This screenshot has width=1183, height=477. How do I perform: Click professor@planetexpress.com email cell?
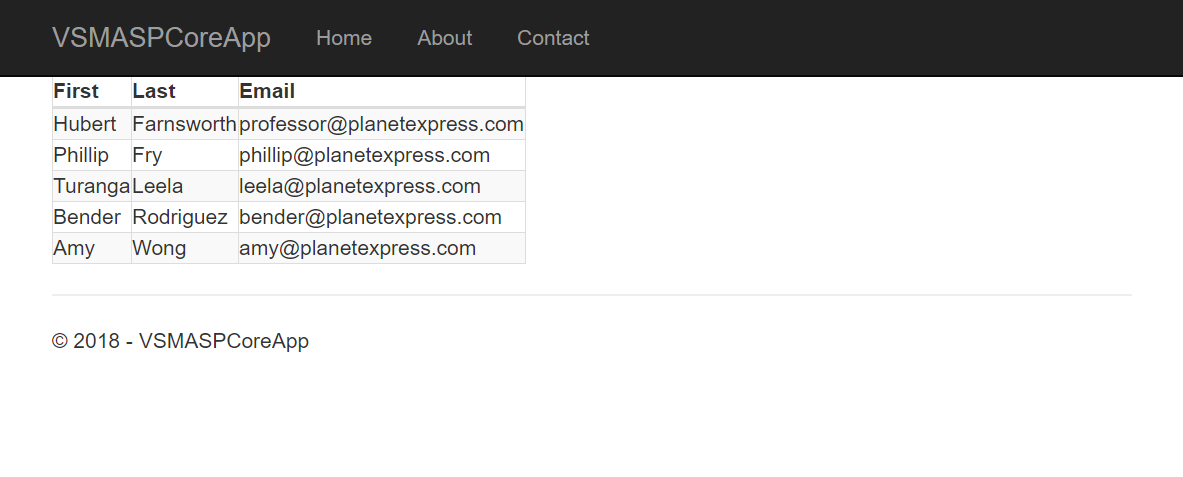pos(381,125)
